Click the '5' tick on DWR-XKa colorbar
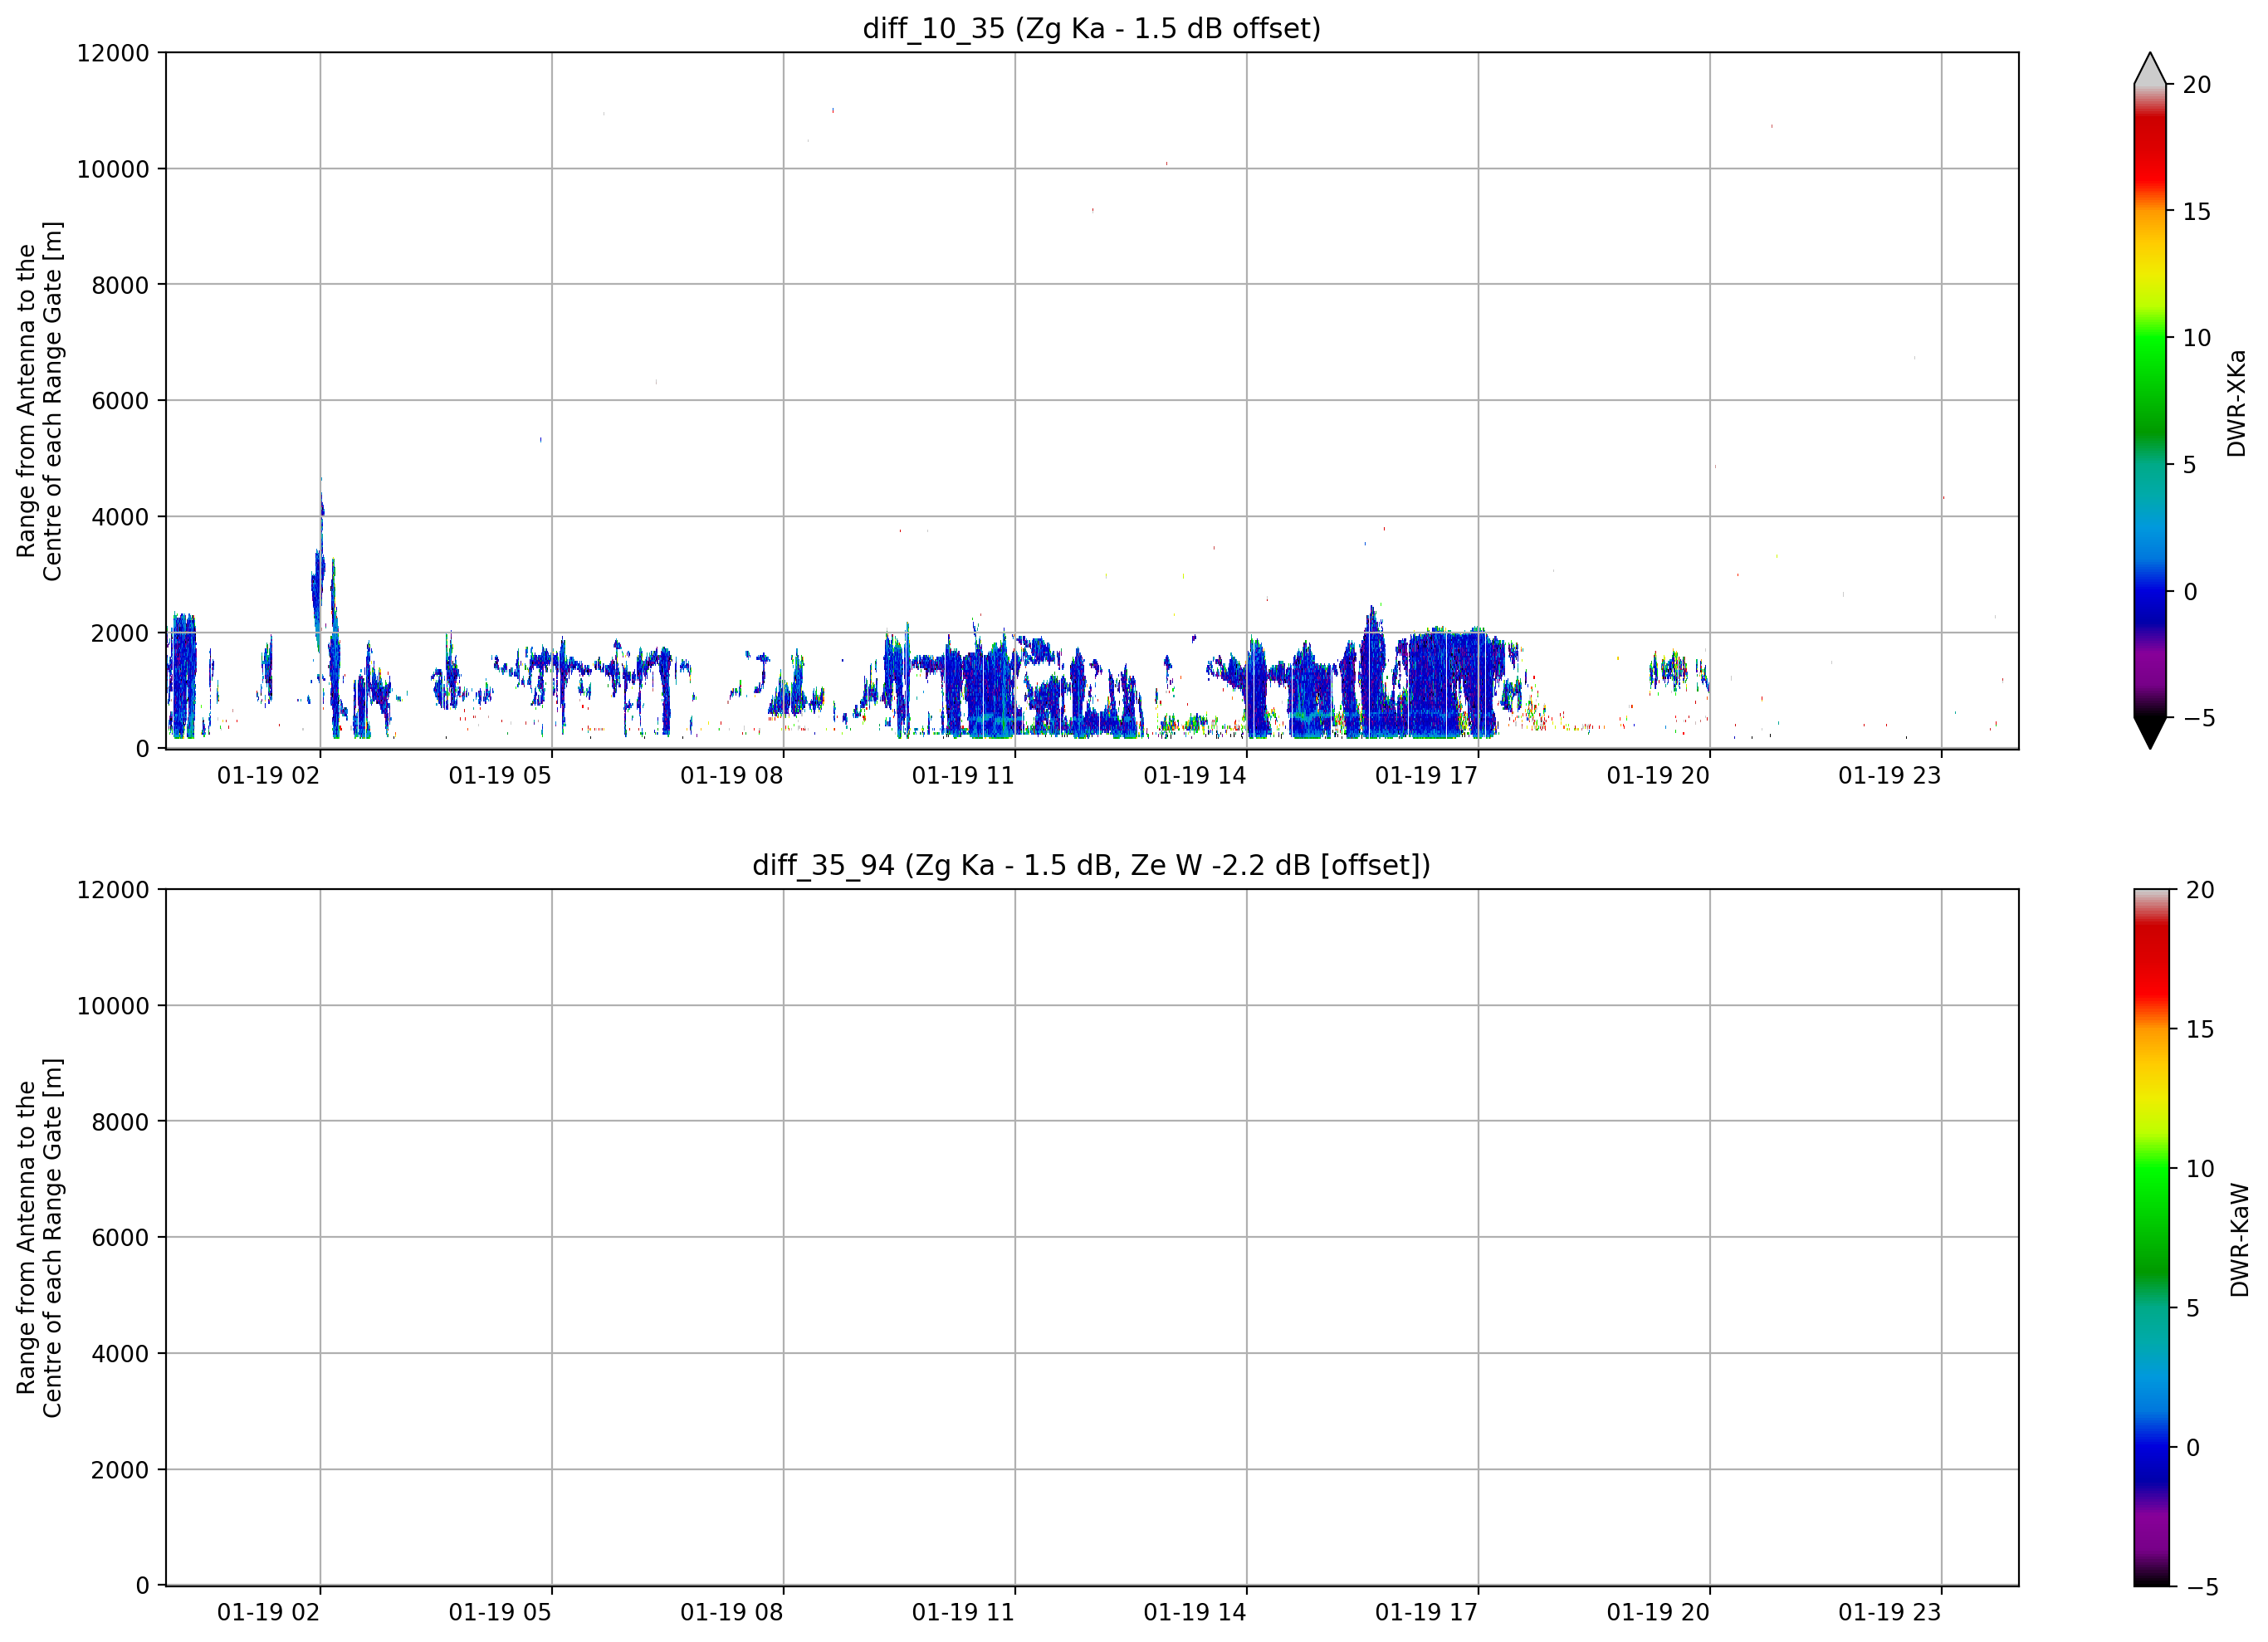2268x1642 pixels. 2190,465
